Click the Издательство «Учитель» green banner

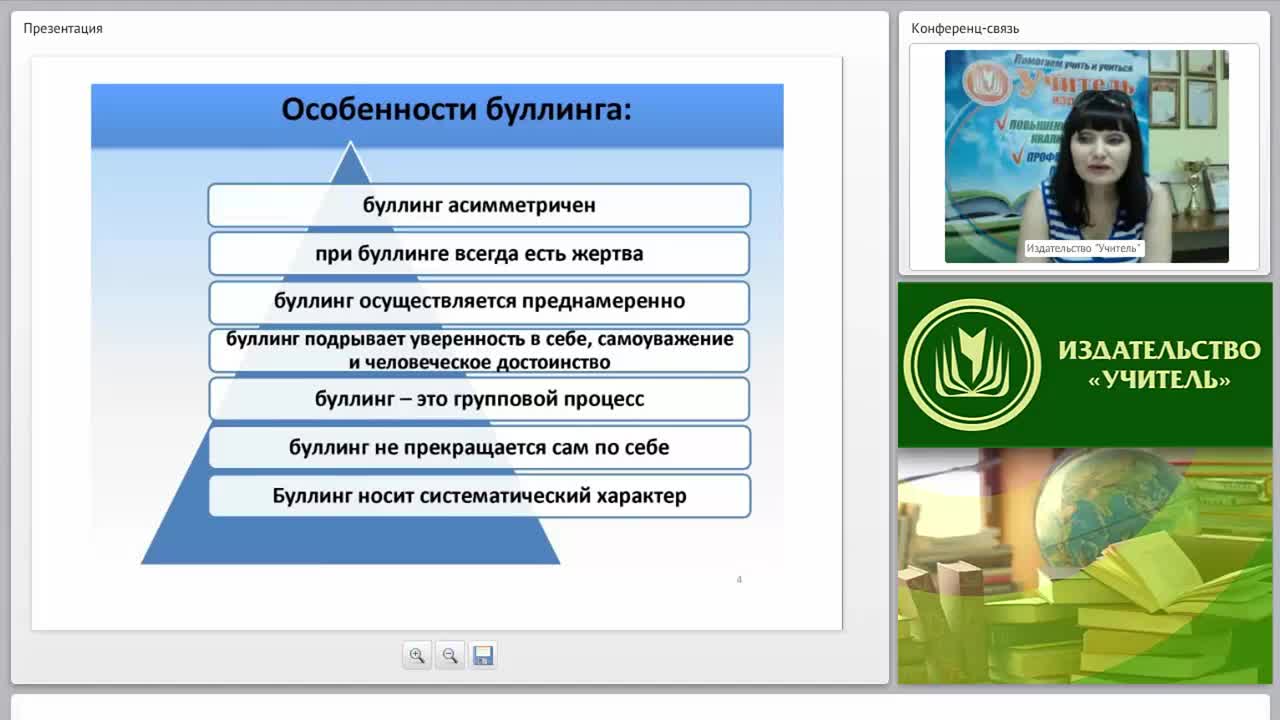coord(1085,365)
